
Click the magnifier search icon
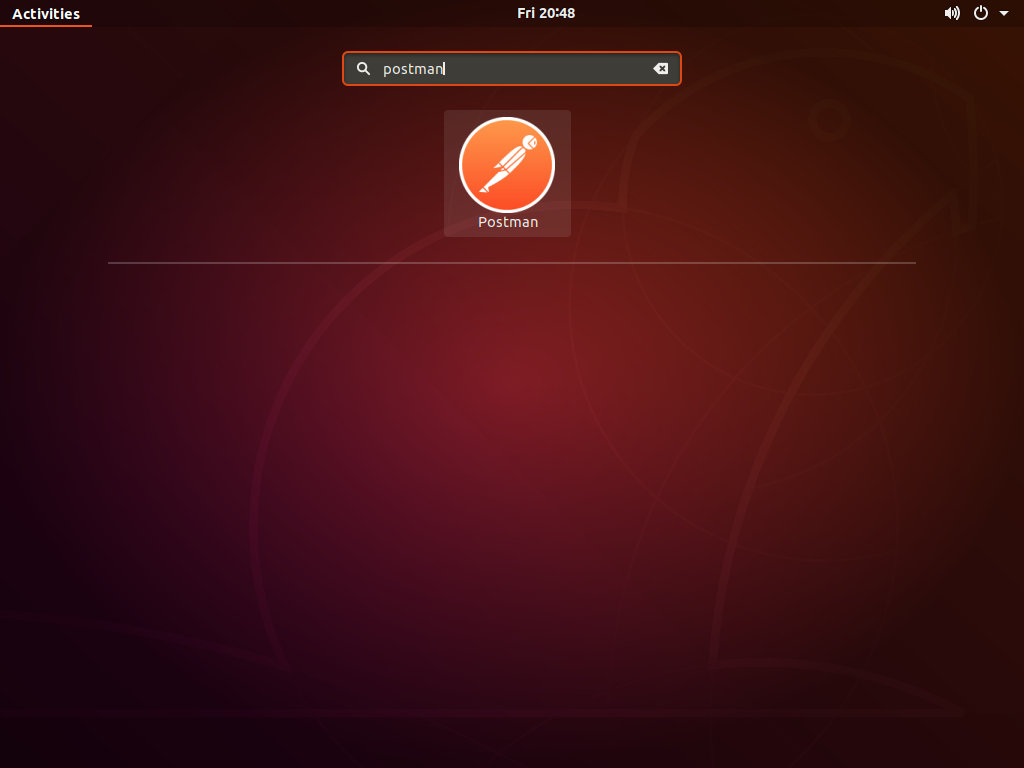pyautogui.click(x=363, y=69)
